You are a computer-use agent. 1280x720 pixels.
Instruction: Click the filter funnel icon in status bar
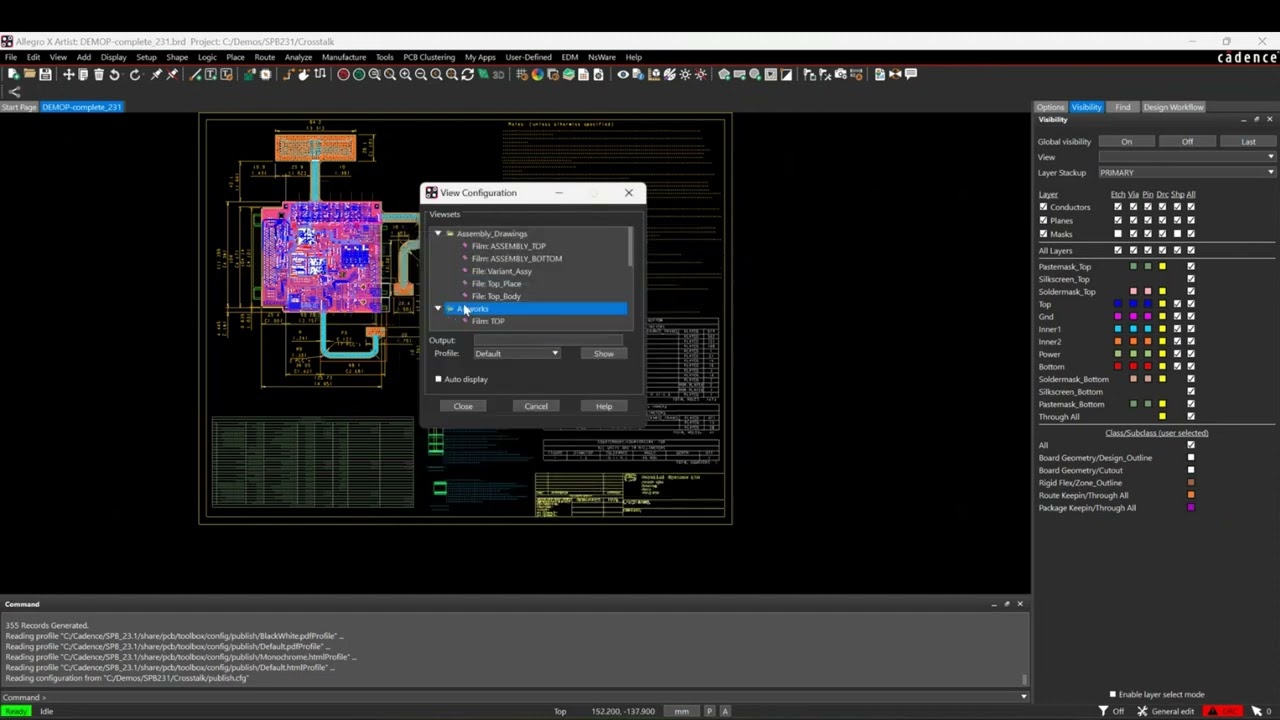coord(1103,711)
